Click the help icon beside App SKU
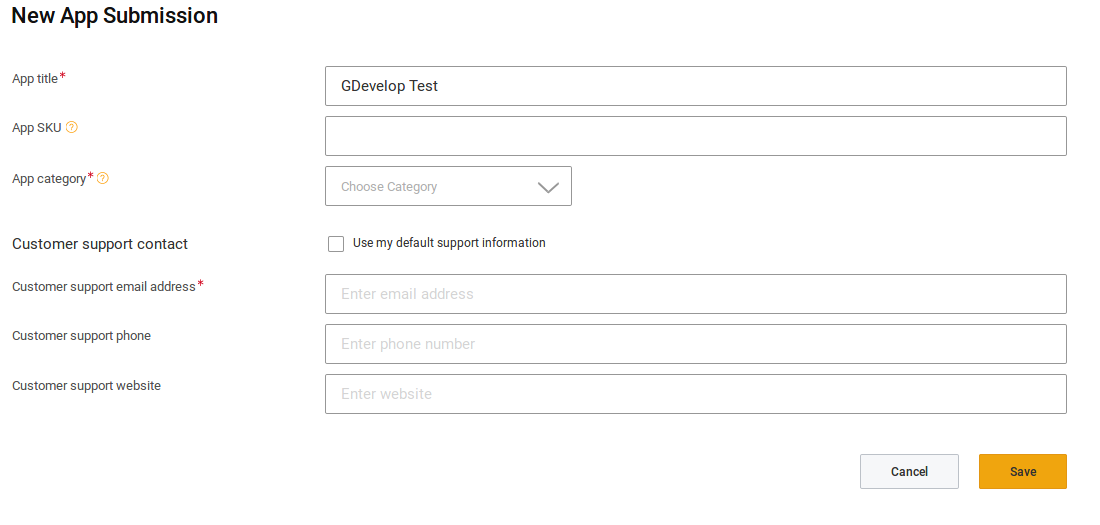 [72, 128]
